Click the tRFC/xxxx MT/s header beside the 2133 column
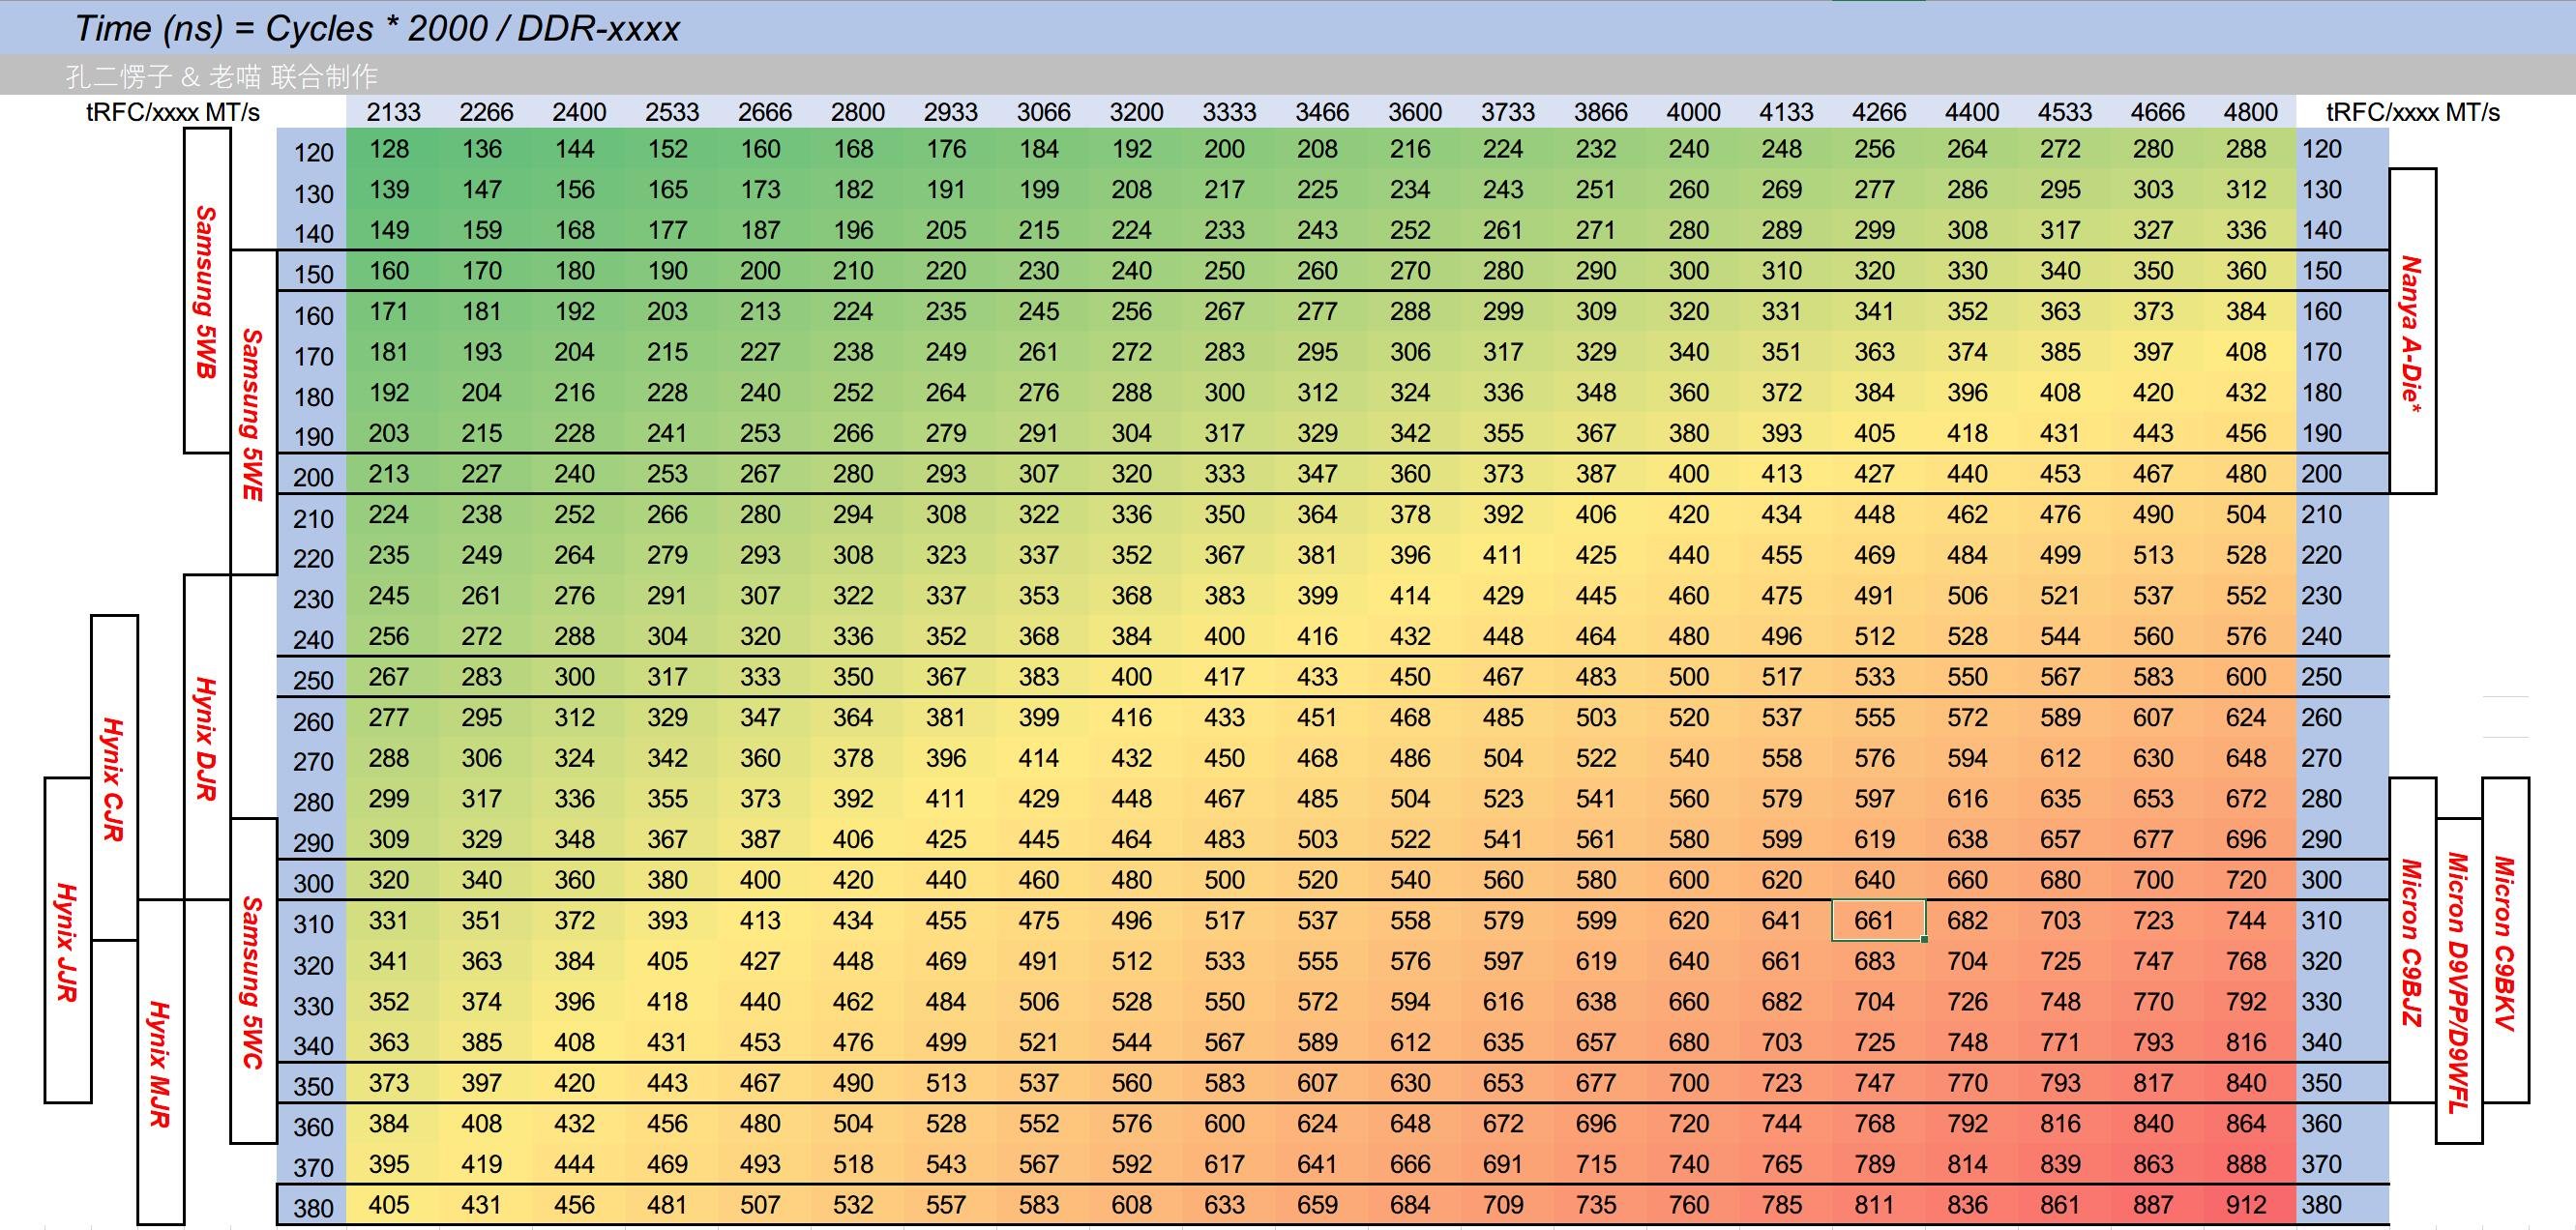This screenshot has height=1230, width=2576. [x=173, y=112]
